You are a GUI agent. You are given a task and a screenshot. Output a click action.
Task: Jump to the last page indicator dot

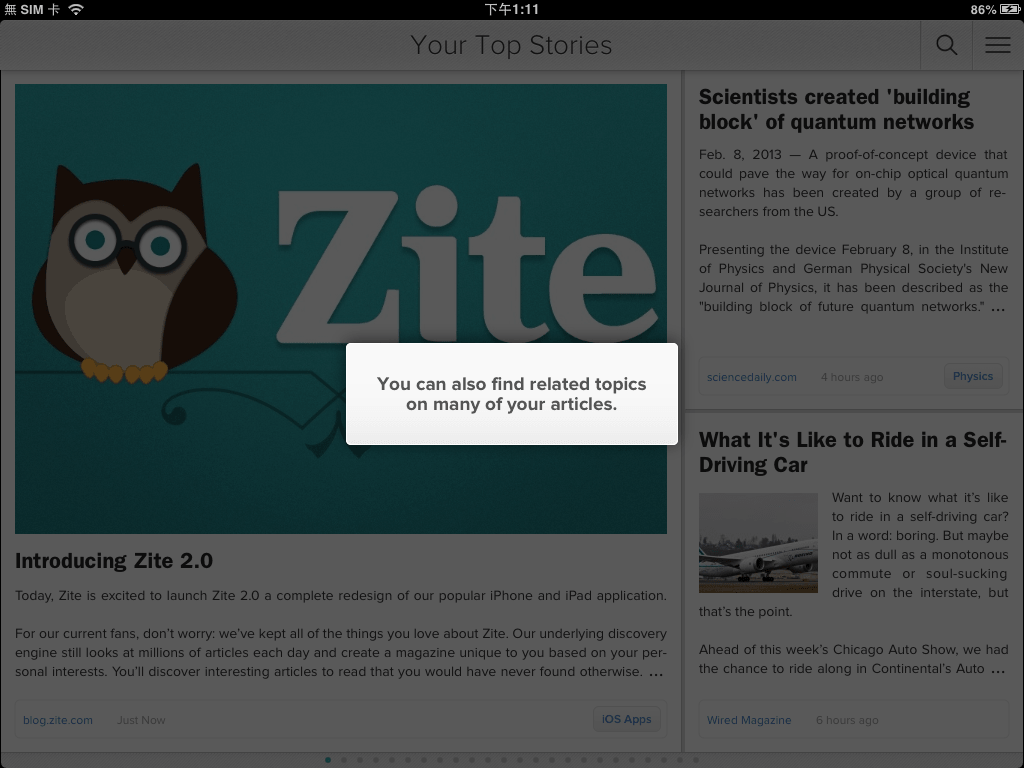click(696, 760)
